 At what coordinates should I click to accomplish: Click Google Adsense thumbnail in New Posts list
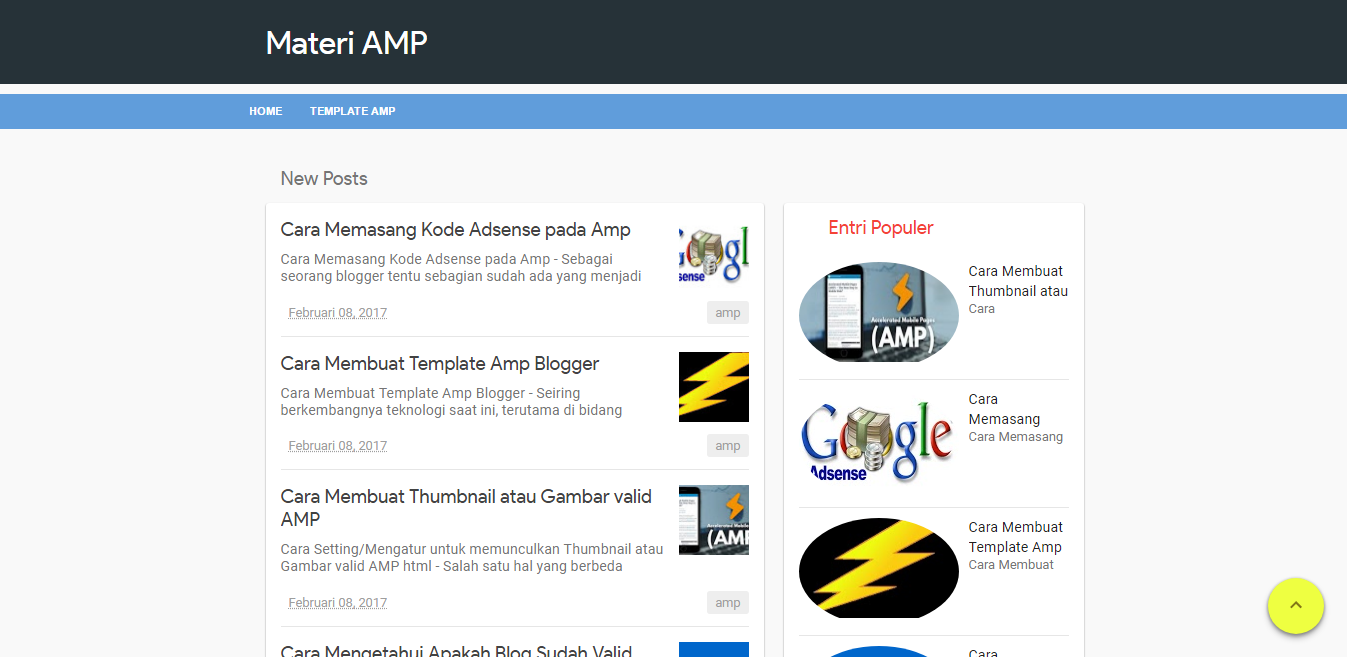[x=714, y=254]
